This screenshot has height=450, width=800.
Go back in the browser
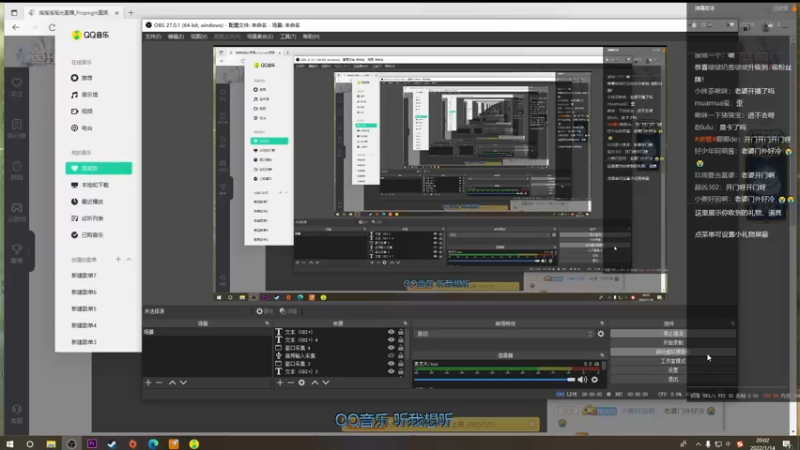tap(16, 28)
